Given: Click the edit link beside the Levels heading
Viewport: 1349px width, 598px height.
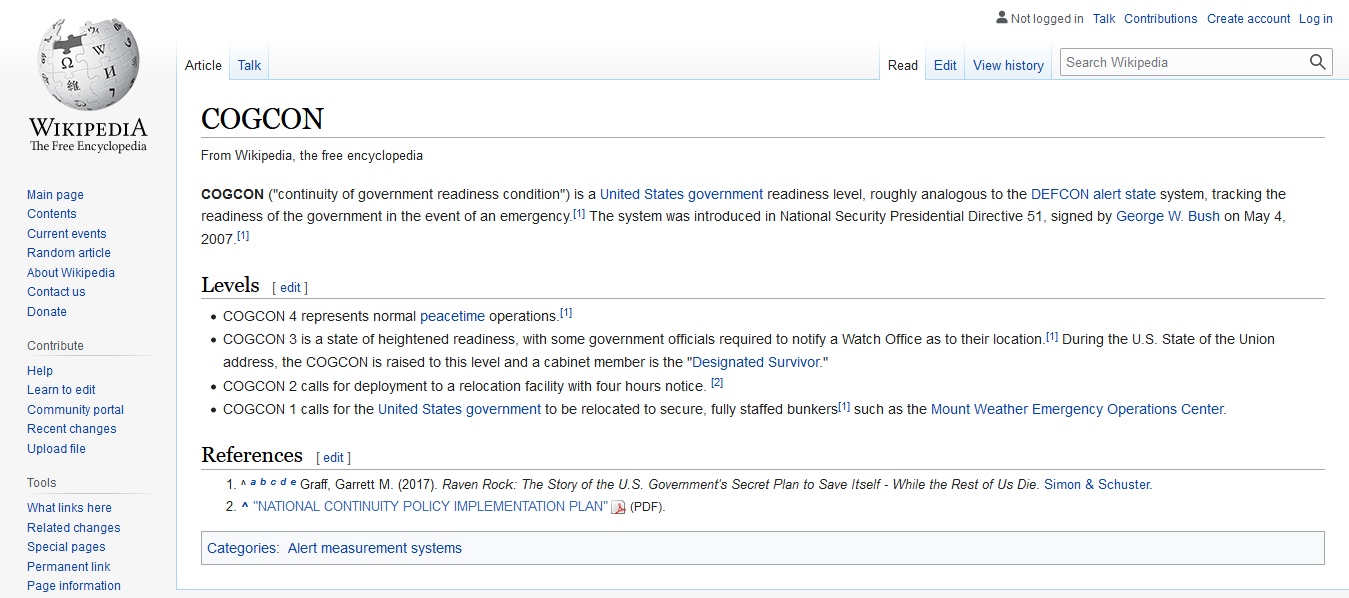Looking at the screenshot, I should [x=290, y=287].
